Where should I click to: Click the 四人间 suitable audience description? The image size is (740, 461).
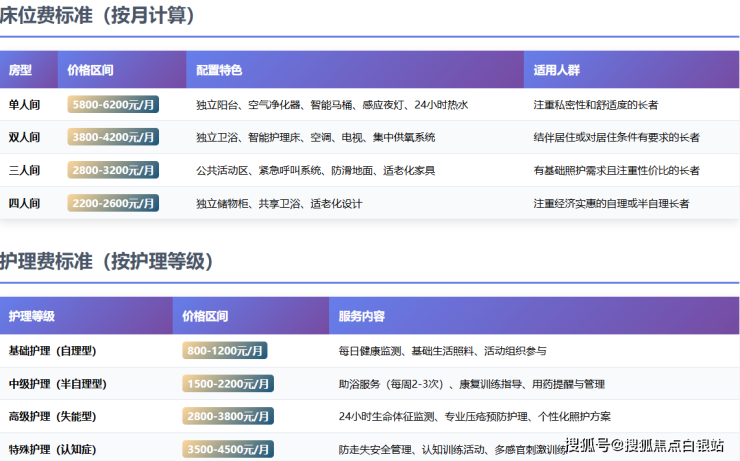click(611, 203)
